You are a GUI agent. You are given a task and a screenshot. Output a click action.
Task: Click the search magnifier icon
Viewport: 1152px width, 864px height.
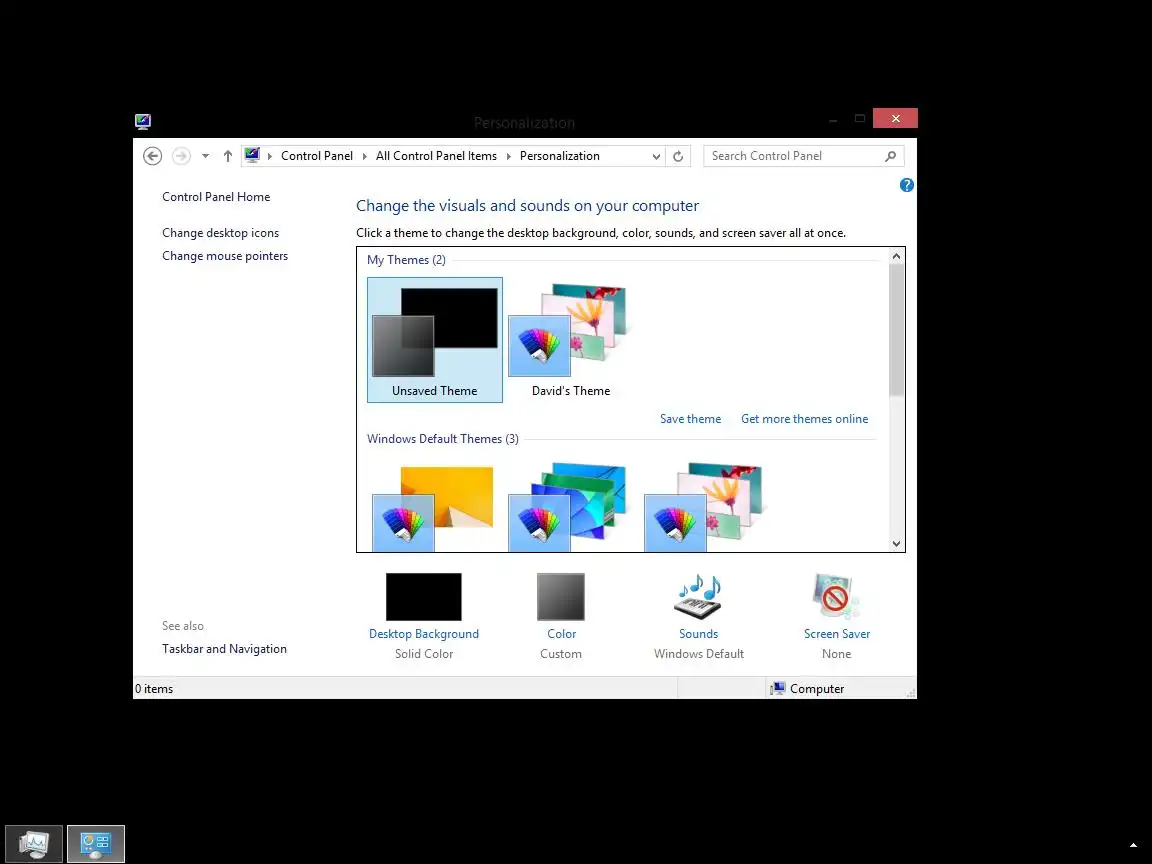click(x=890, y=156)
